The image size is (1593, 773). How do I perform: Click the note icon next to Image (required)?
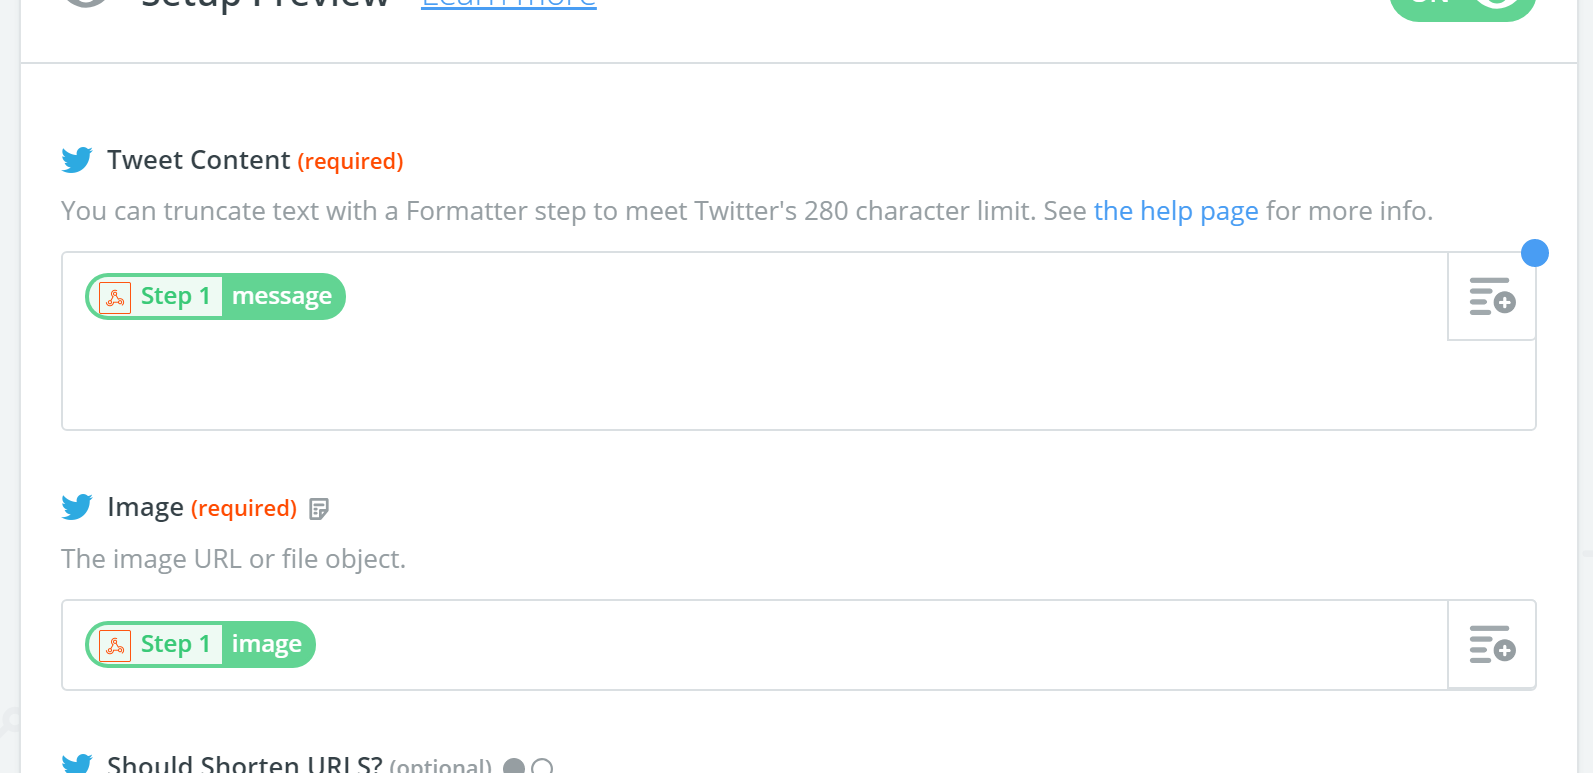(x=319, y=509)
